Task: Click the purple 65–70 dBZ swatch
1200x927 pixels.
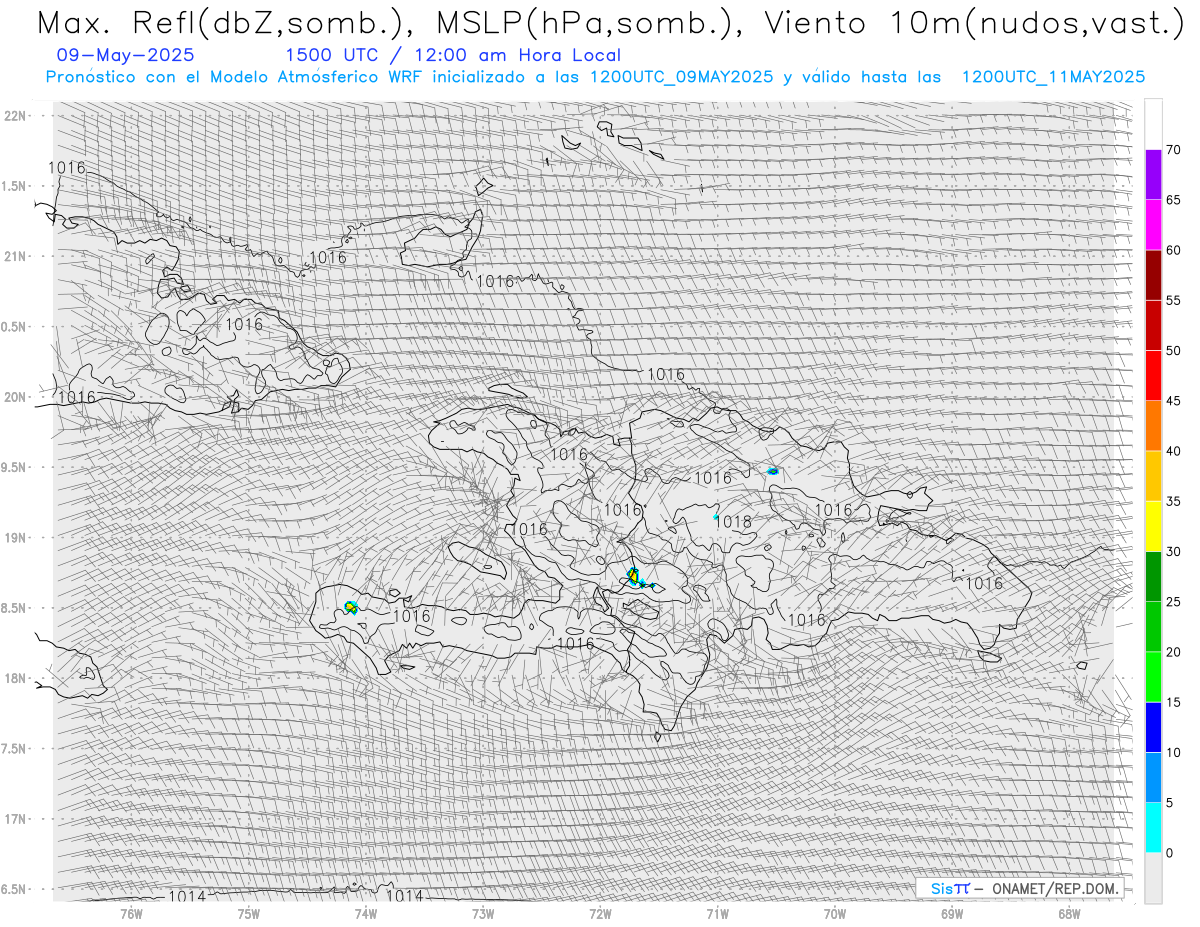Action: 1153,175
